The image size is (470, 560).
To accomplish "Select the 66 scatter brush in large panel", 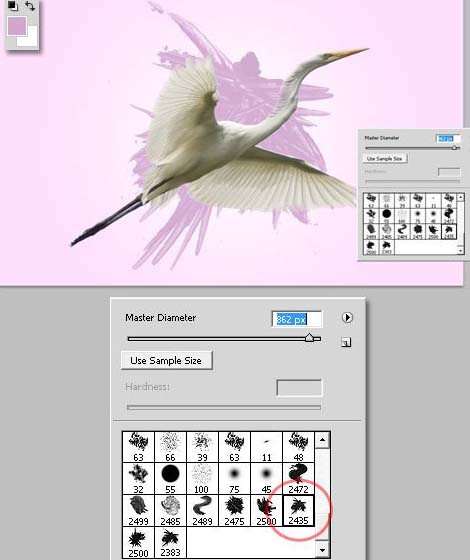I will 170,447.
